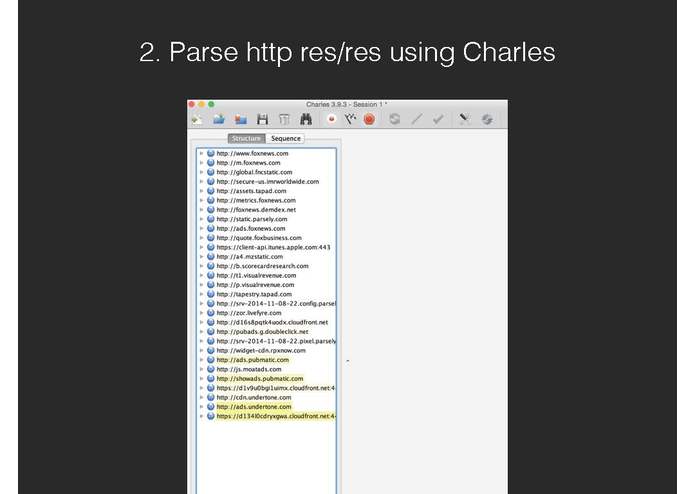Save session with the floppy disk icon
The height and width of the screenshot is (494, 695).
click(x=262, y=120)
